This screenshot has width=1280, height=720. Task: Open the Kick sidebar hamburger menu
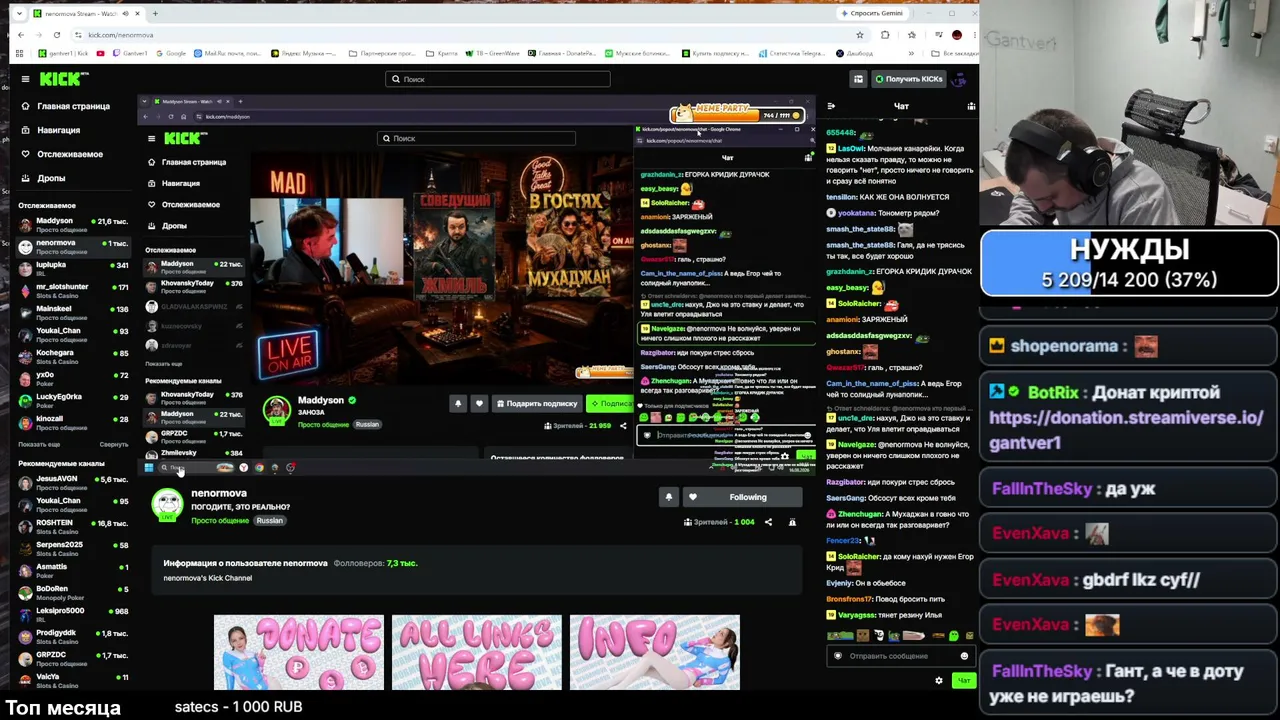[25, 79]
